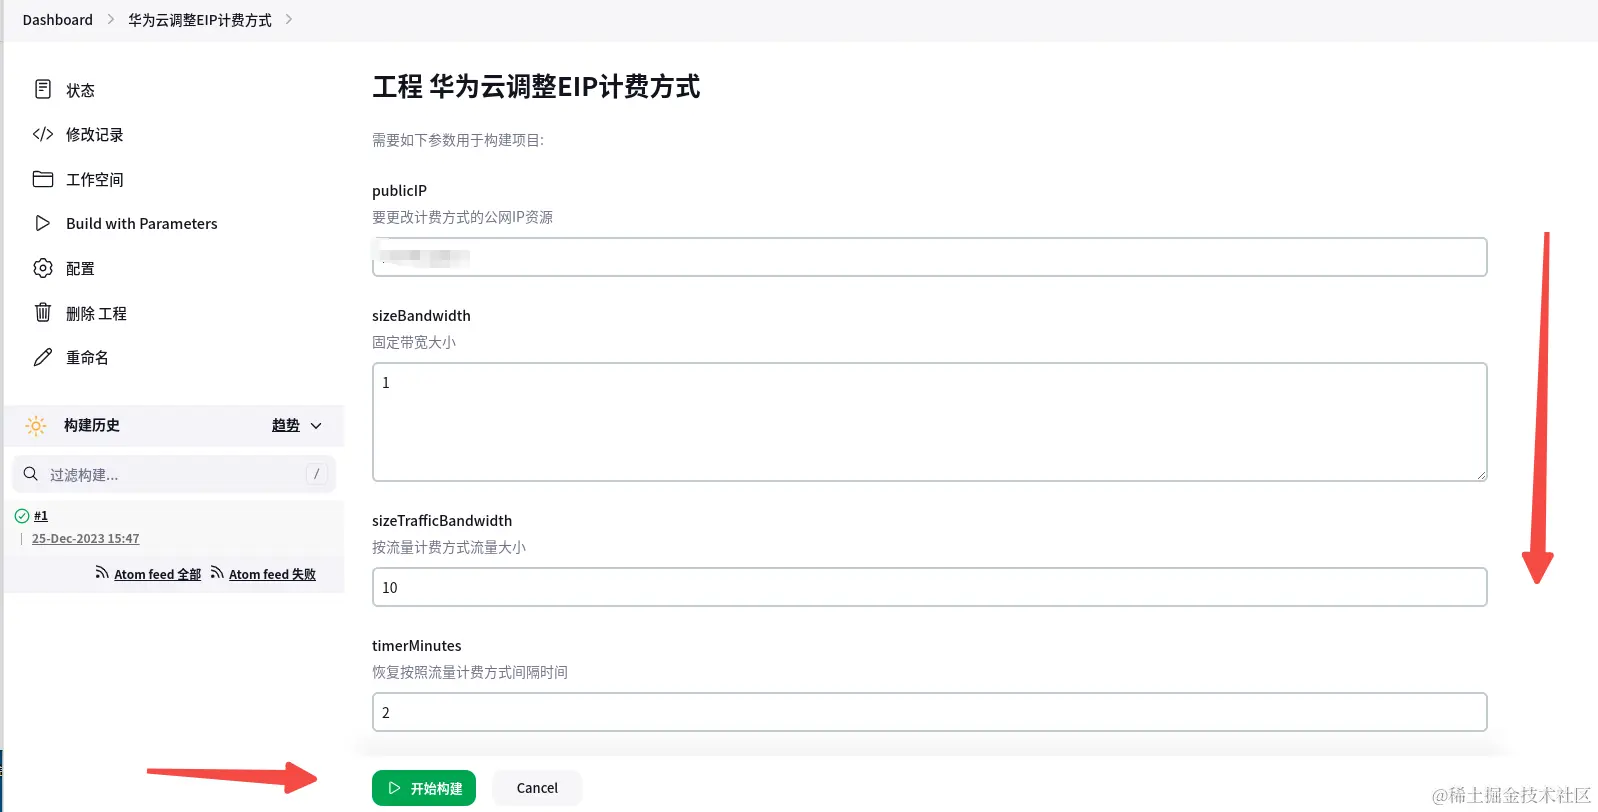Click the 配置 gear icon

43,268
